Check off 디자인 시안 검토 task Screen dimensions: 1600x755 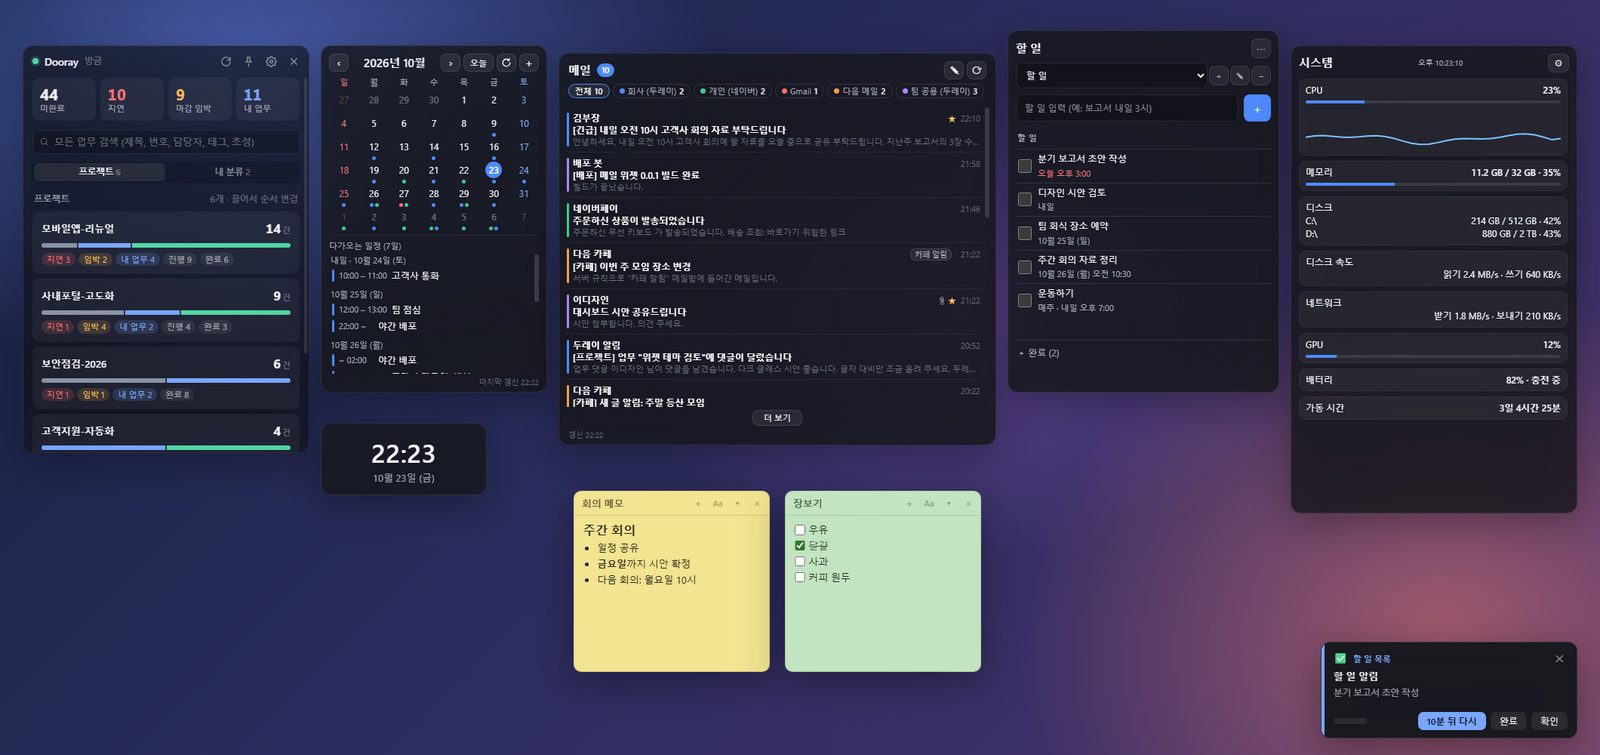click(1025, 200)
